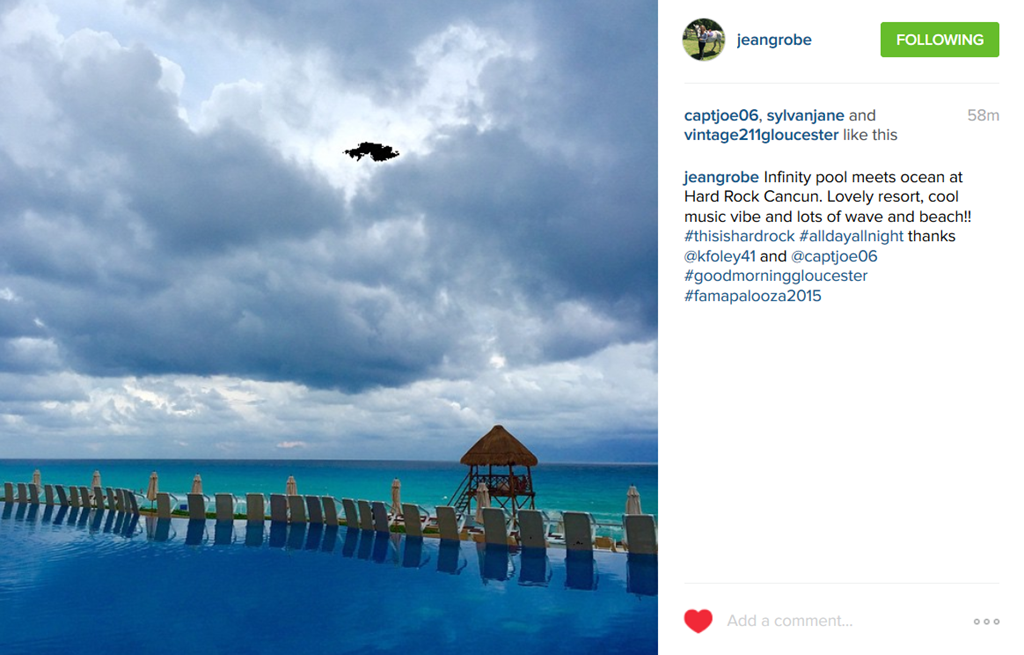
Task: Visit the @kfoley41 mention
Action: tap(720, 256)
